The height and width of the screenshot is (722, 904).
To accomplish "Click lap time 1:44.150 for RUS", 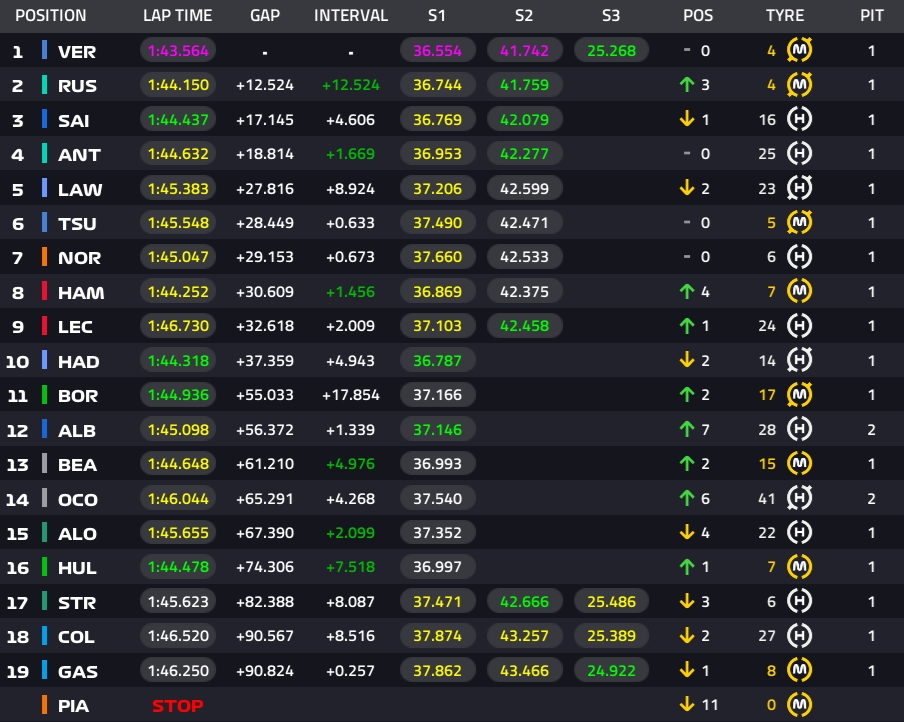I will pyautogui.click(x=178, y=85).
